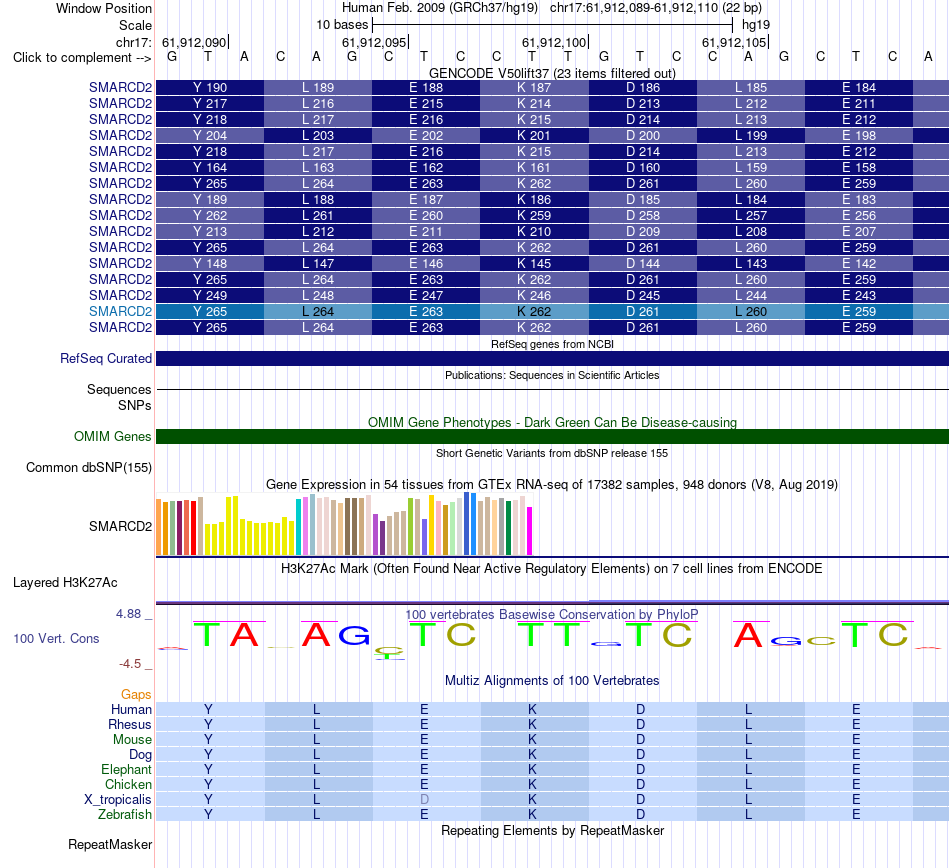Click 'Repeating Elements by RepeatMasker' title
This screenshot has height=868, width=950.
[552, 830]
